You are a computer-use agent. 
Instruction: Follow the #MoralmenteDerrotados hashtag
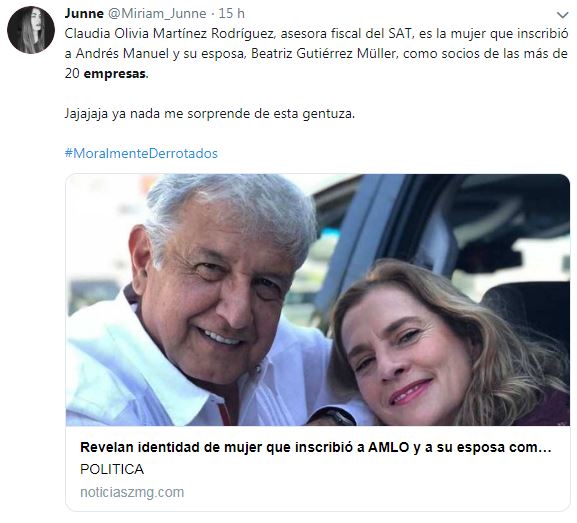tap(141, 153)
